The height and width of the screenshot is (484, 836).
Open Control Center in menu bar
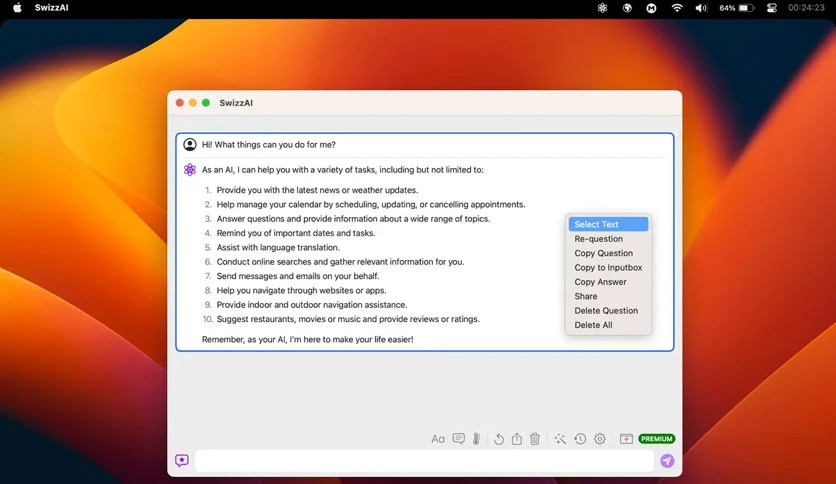(x=771, y=8)
